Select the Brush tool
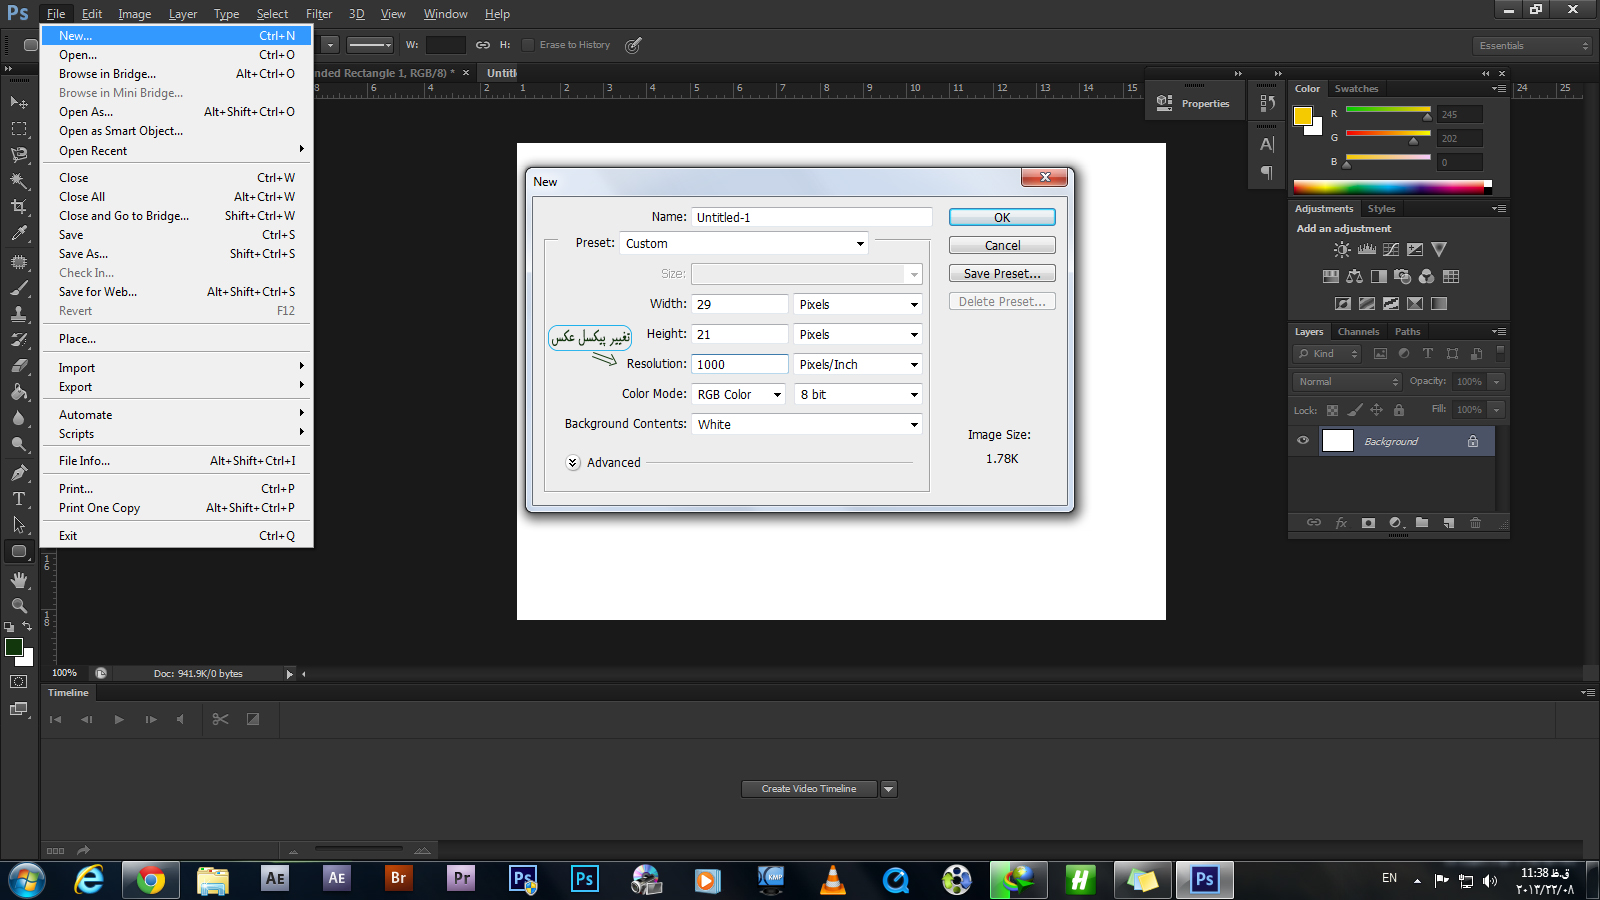The height and width of the screenshot is (900, 1600). [x=19, y=288]
